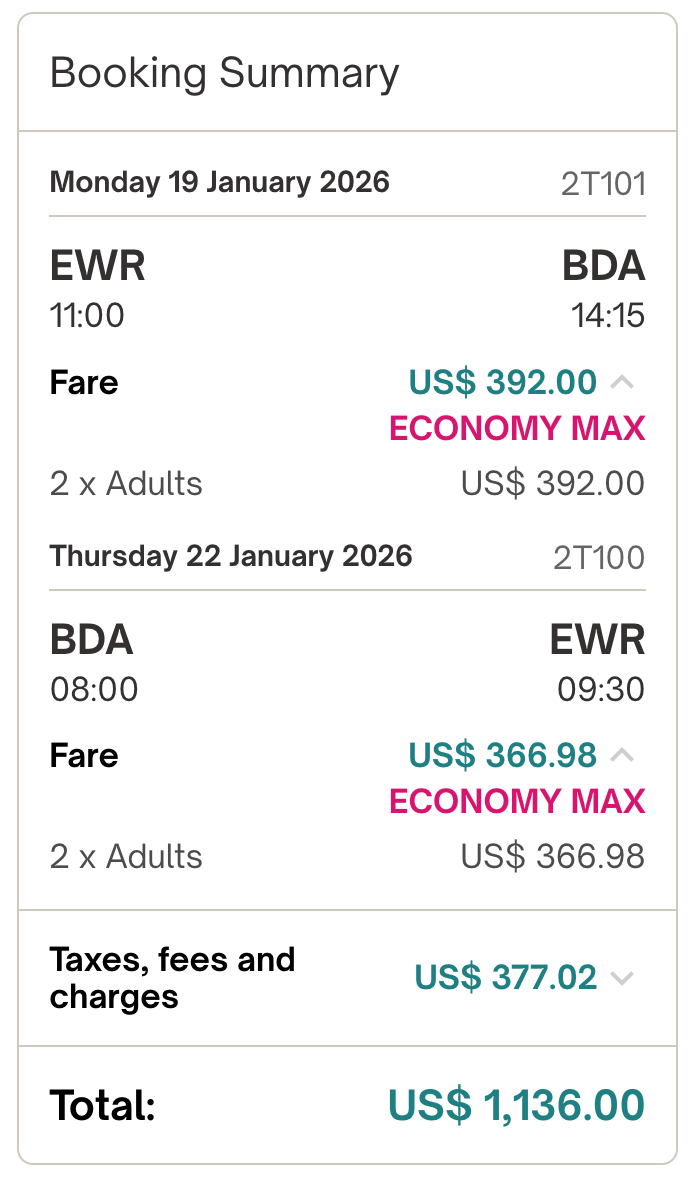Click the Monday 19 January 2026 date heading

pos(219,182)
